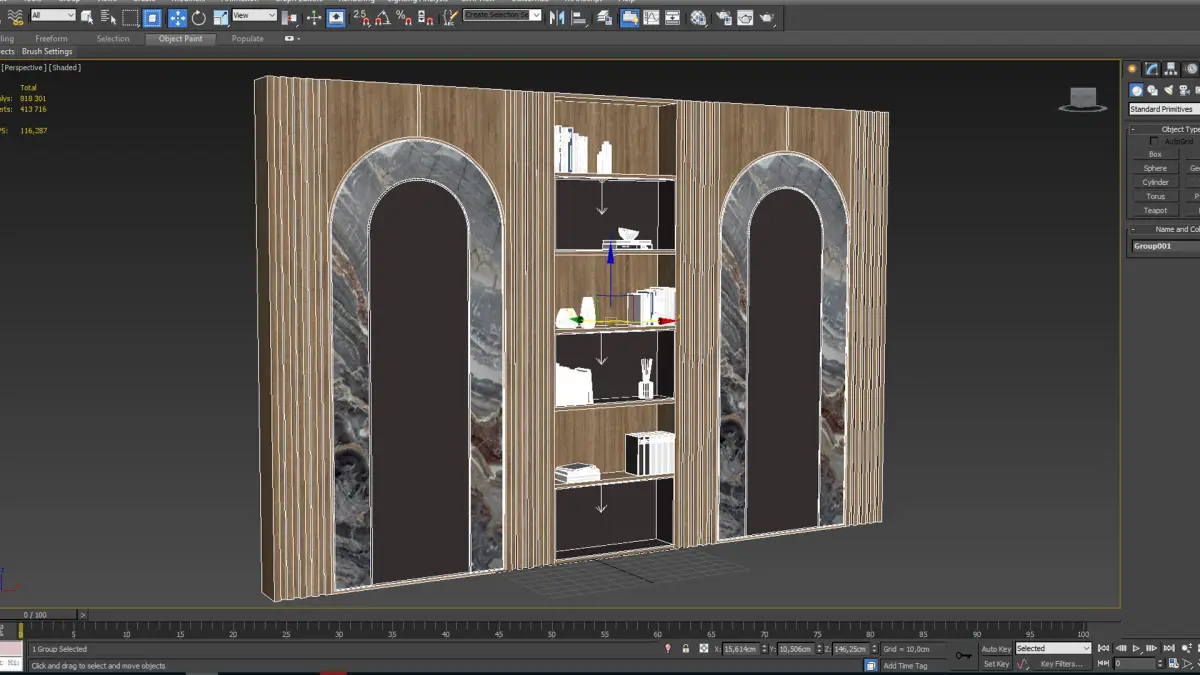
Task: Open Brush Settings panel tab
Action: coord(47,51)
